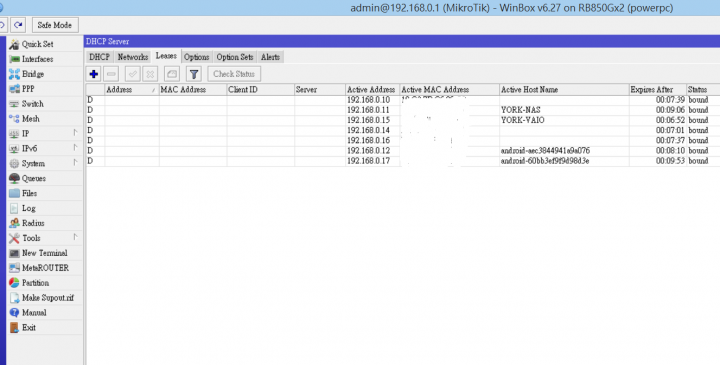Image resolution: width=720 pixels, height=365 pixels.
Task: Click the System menu icon
Action: pyautogui.click(x=14, y=163)
